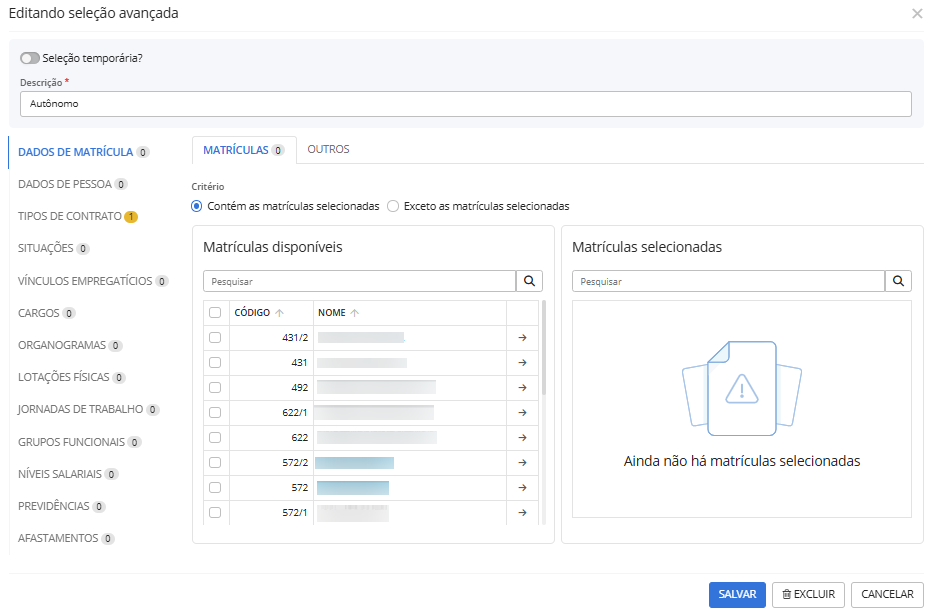Click the code cell 622/1

point(271,412)
